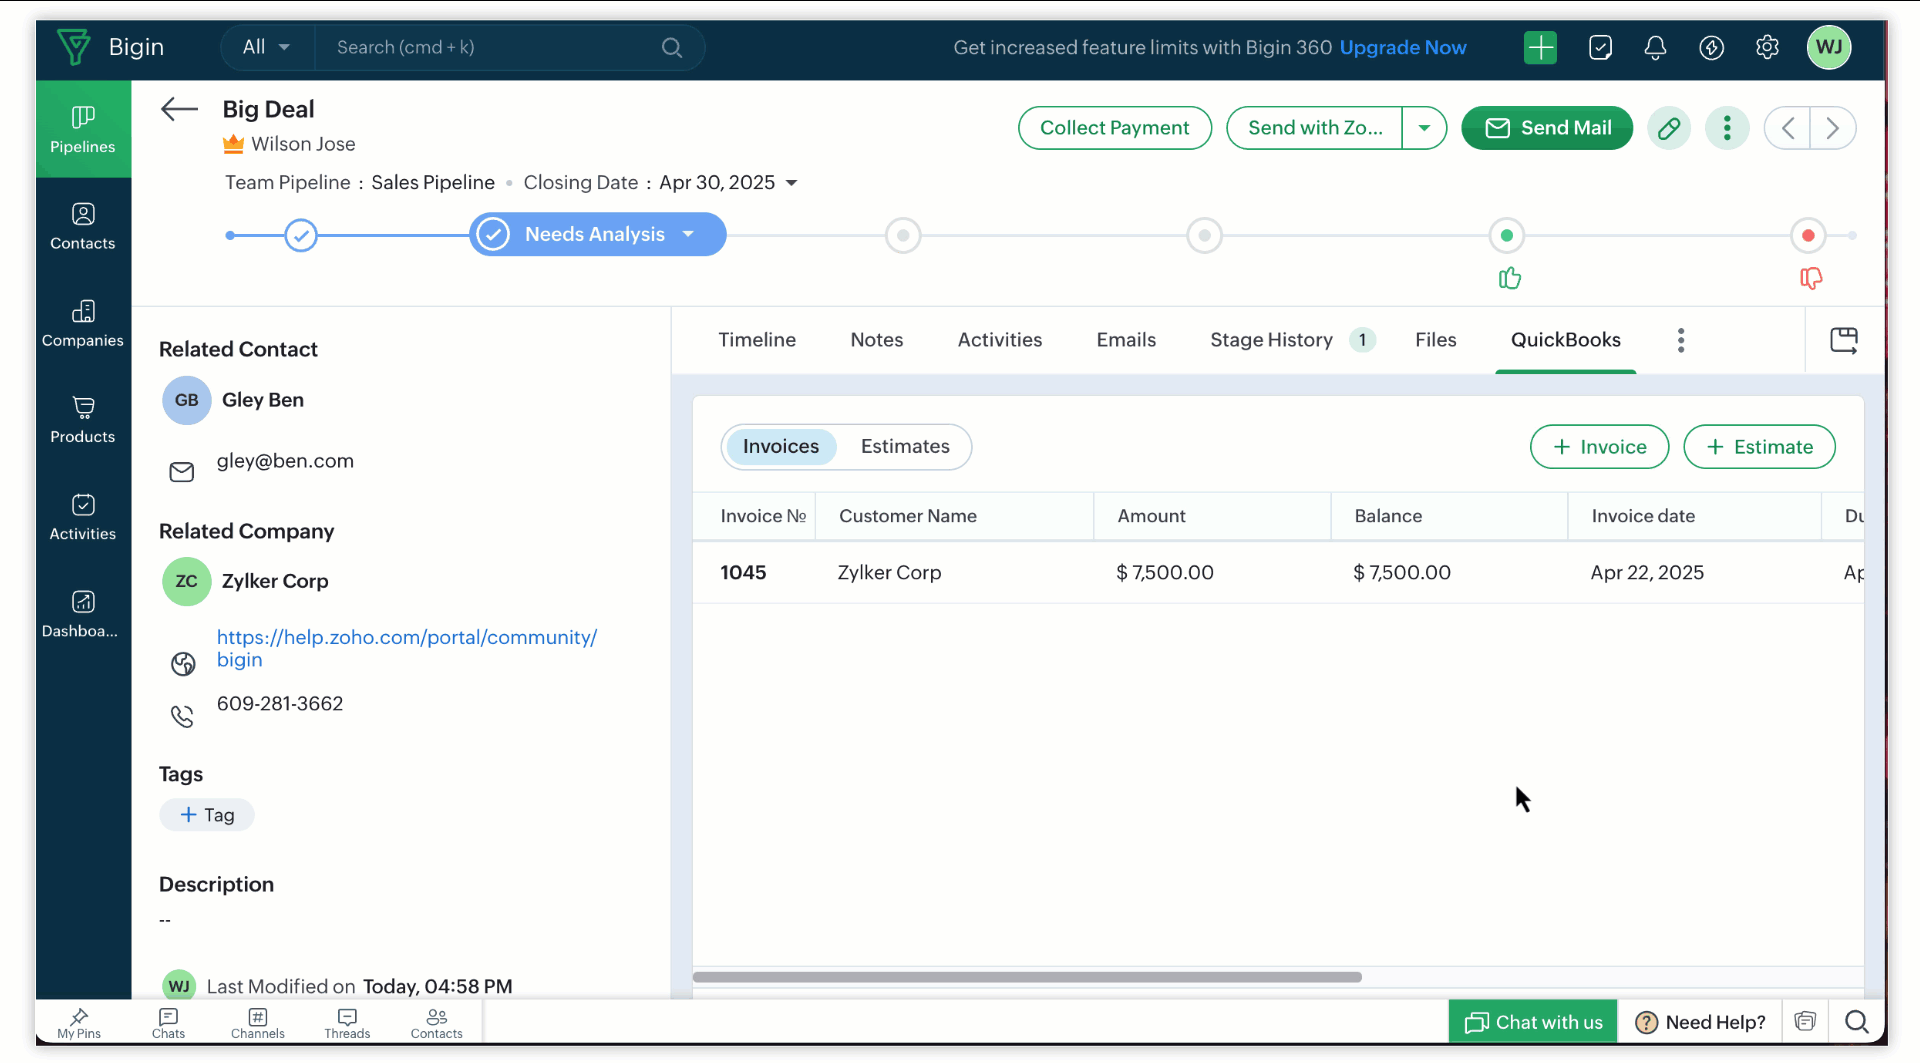Viewport: 1920px width, 1063px height.
Task: Open Channels in bottom bar
Action: coord(258,1023)
